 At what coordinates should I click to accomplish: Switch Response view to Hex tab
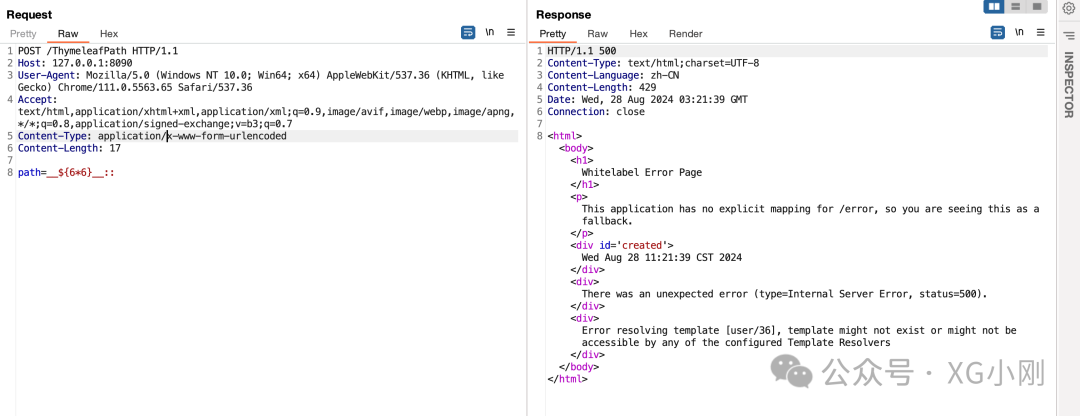tap(638, 34)
